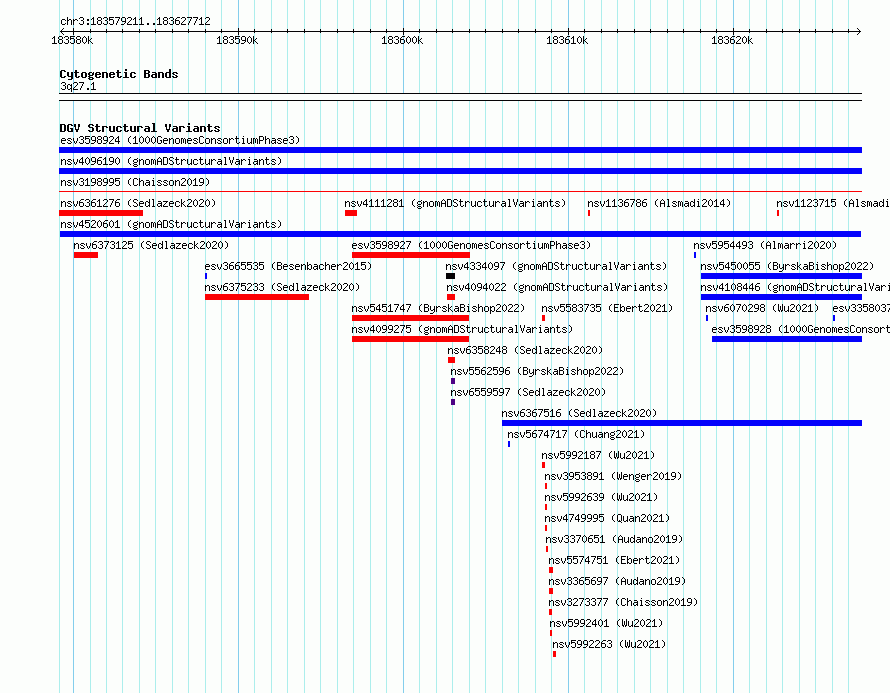Select the esv3598927 red variant bar
Viewport: 890px width, 693px height.
pyautogui.click(x=411, y=255)
